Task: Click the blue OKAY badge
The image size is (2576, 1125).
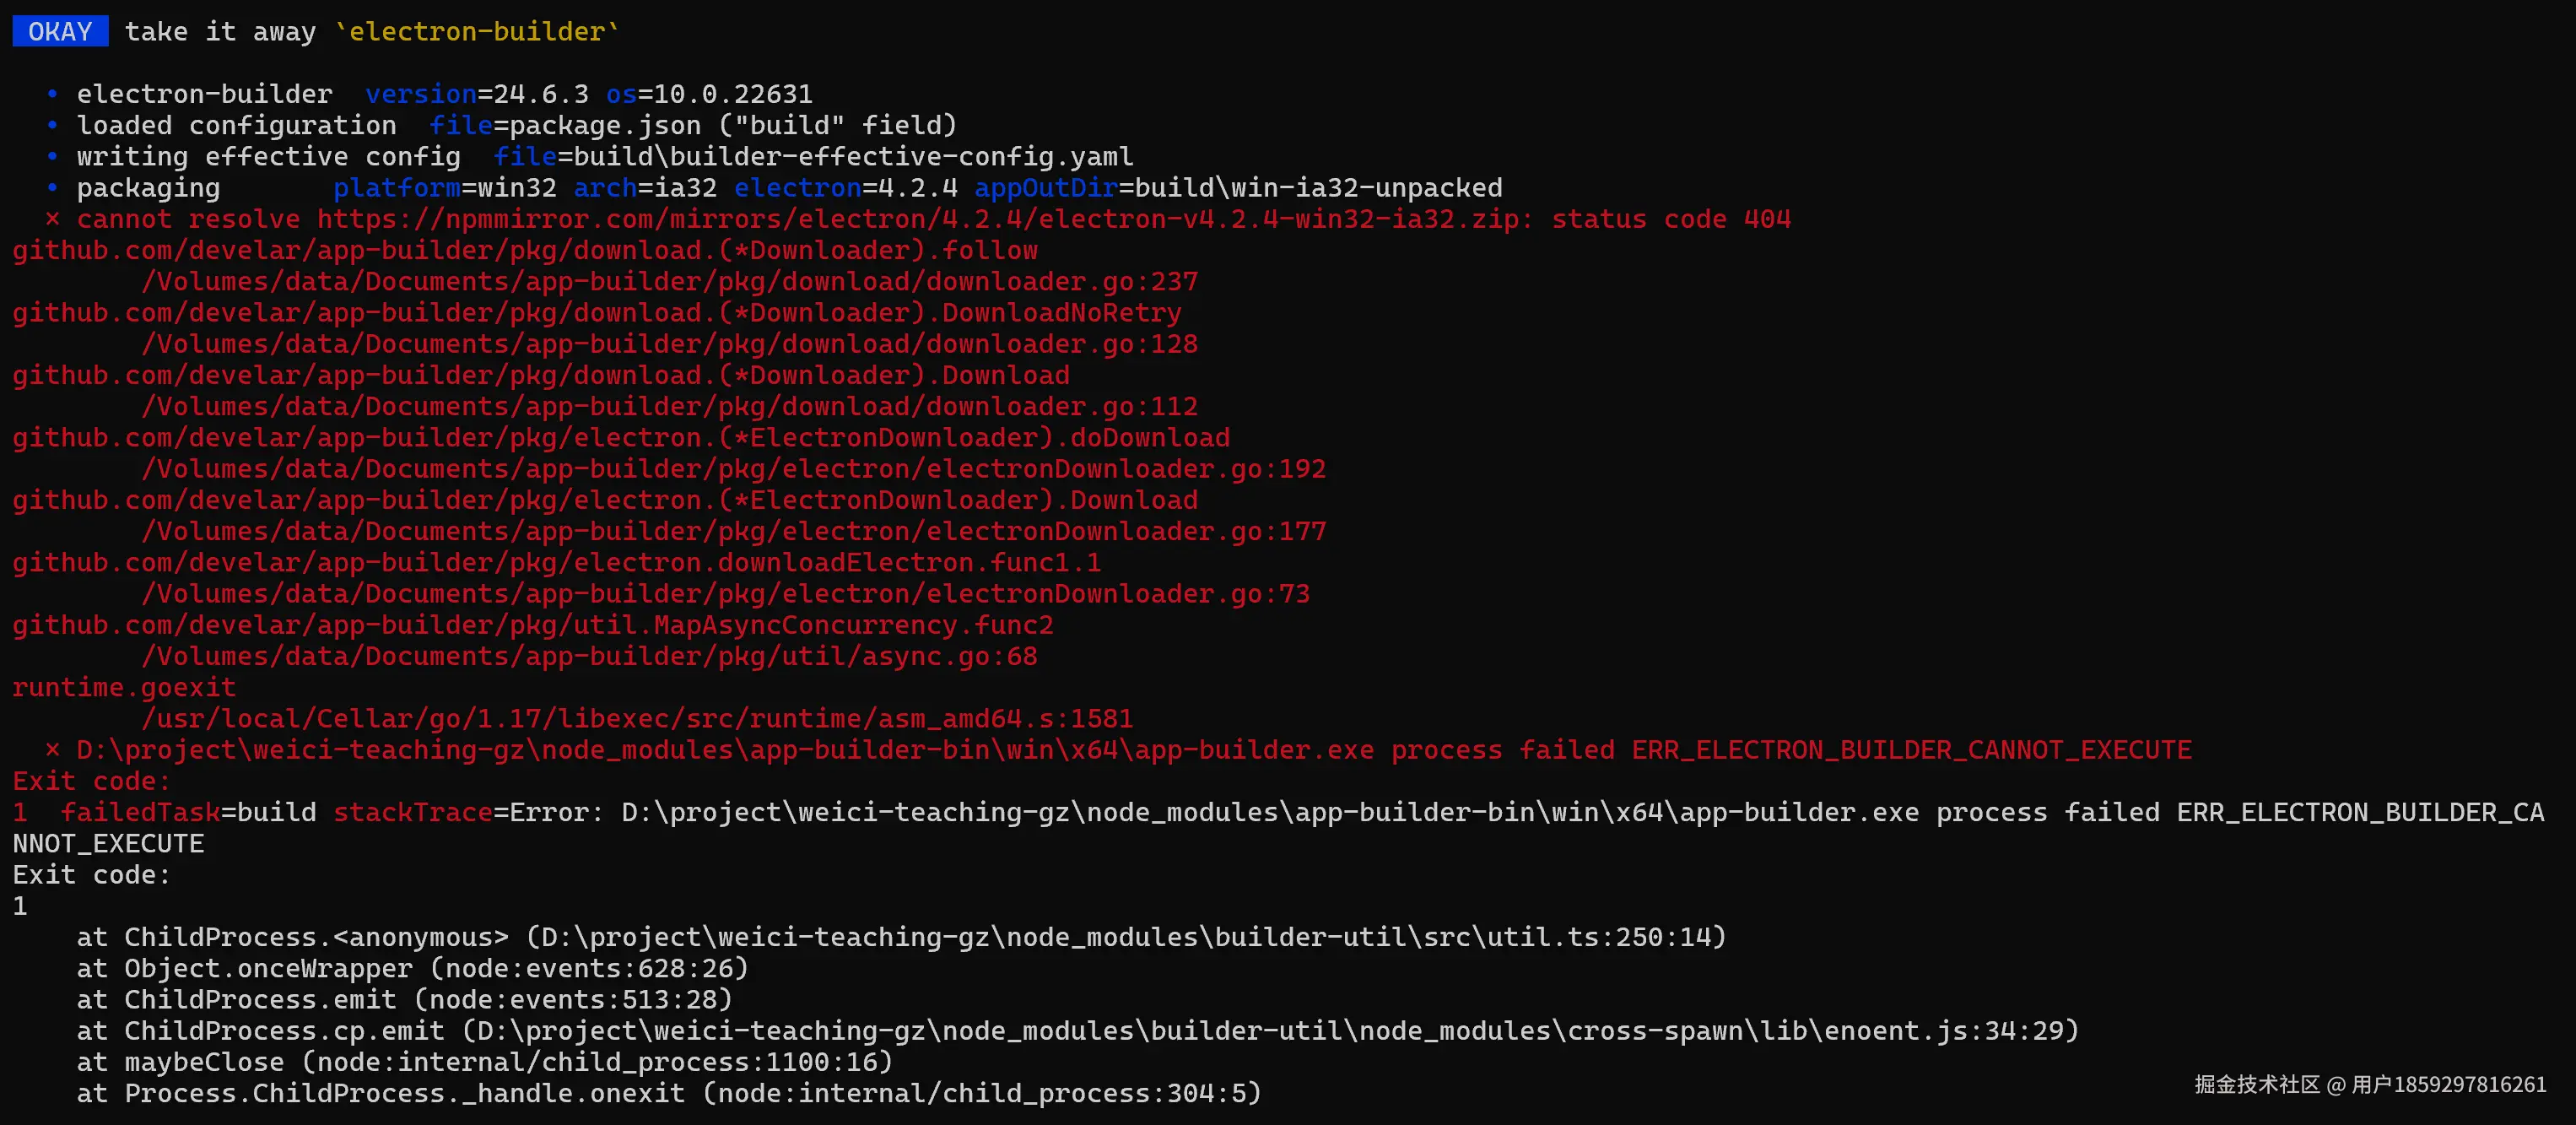Action: coord(60,32)
